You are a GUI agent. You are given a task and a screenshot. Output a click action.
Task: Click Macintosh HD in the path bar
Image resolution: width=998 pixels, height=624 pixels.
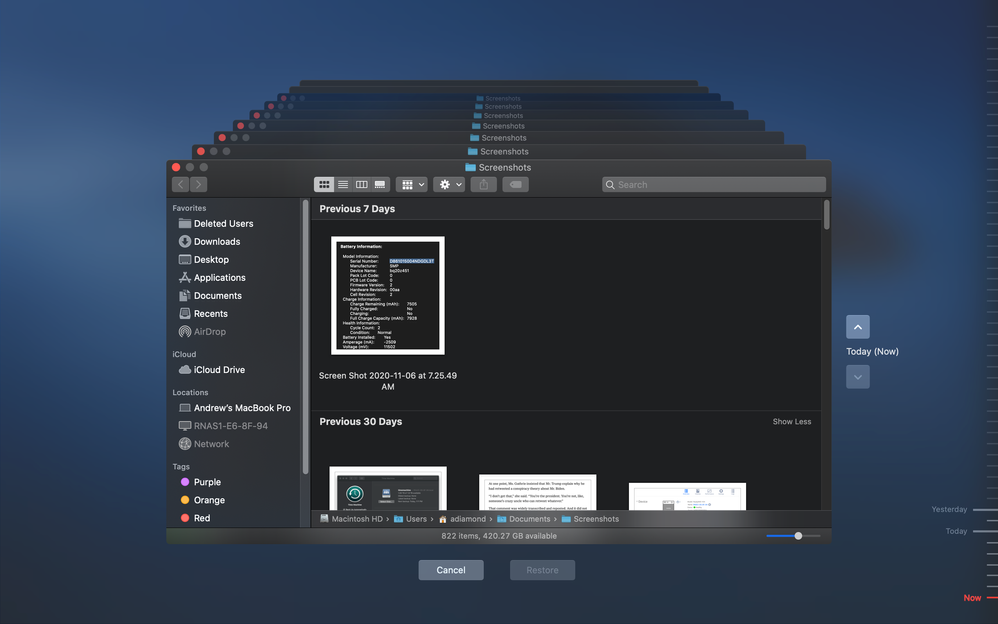[x=351, y=519]
